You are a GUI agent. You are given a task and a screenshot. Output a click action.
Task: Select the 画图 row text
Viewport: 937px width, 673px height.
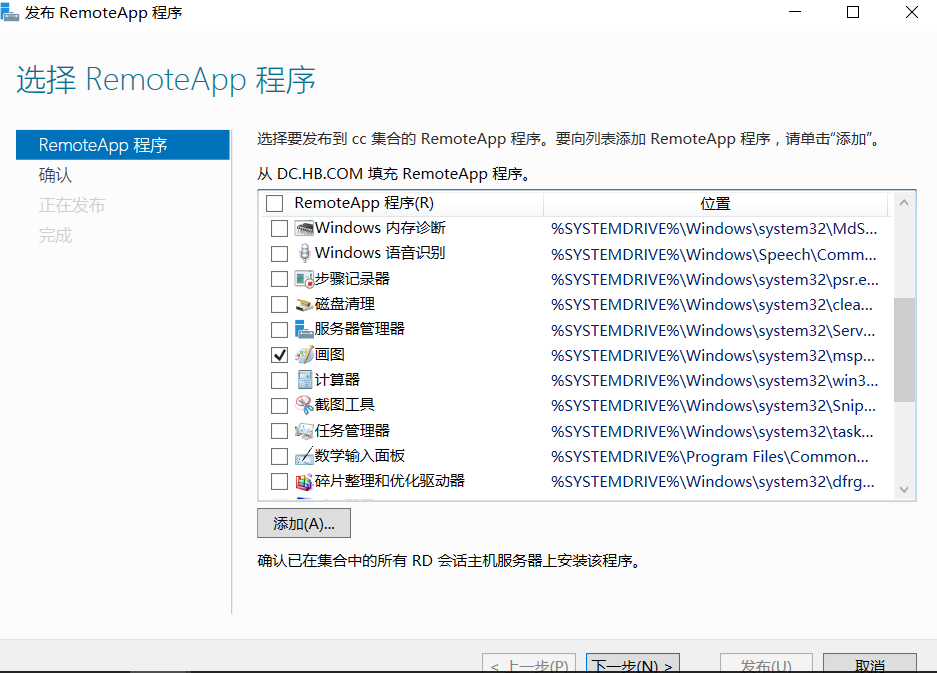click(330, 355)
